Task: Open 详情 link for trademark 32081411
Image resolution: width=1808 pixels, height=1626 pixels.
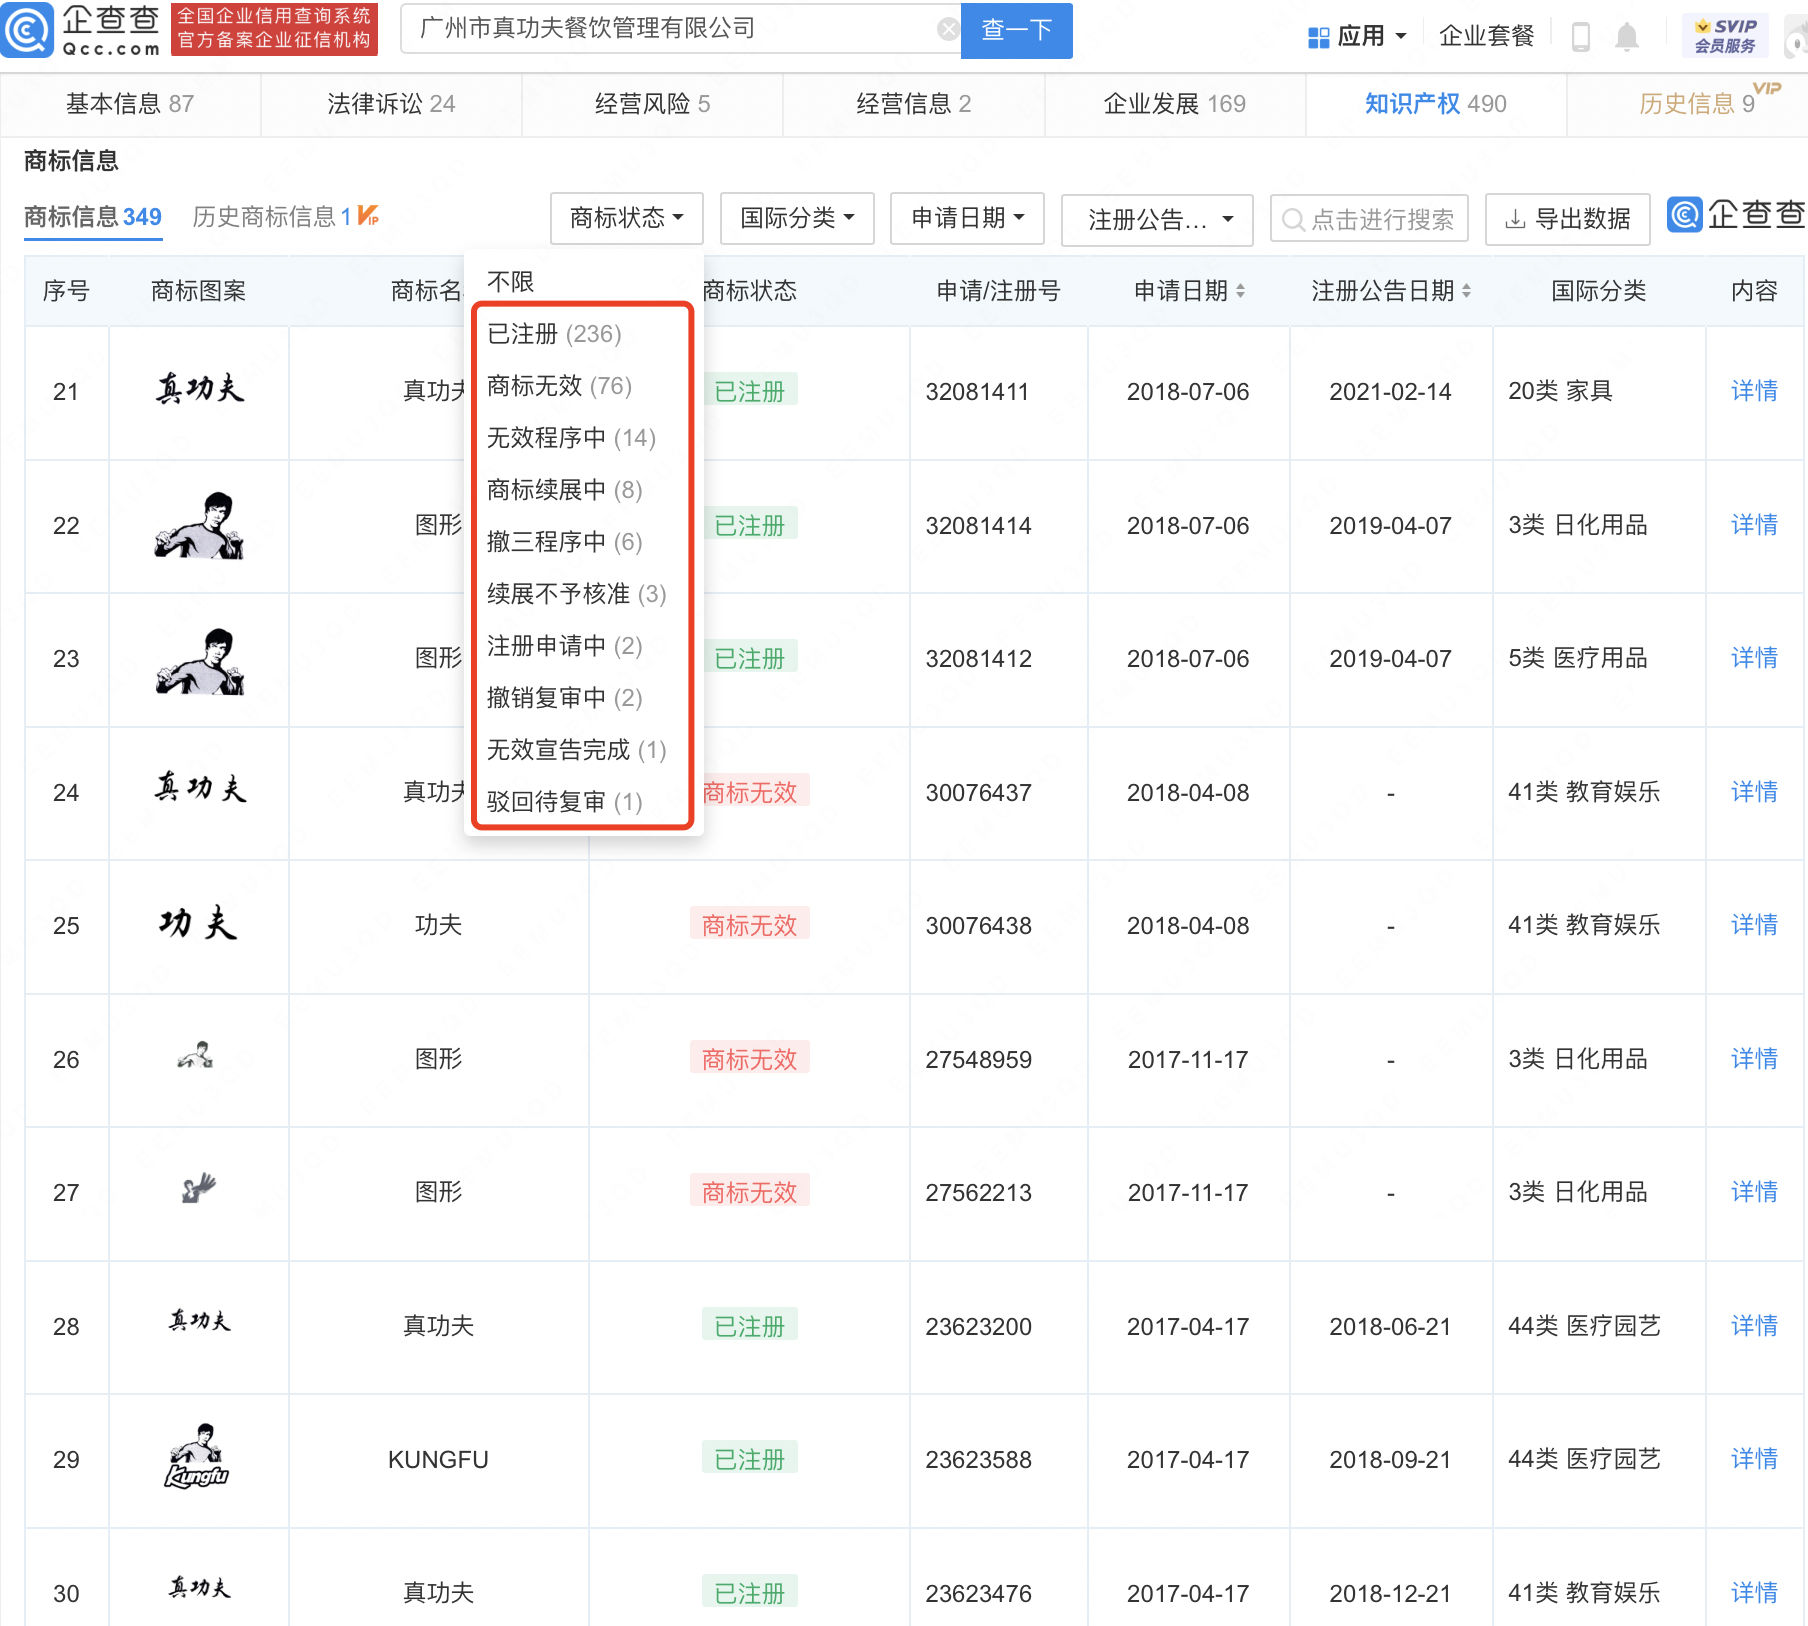Action: pos(1754,391)
